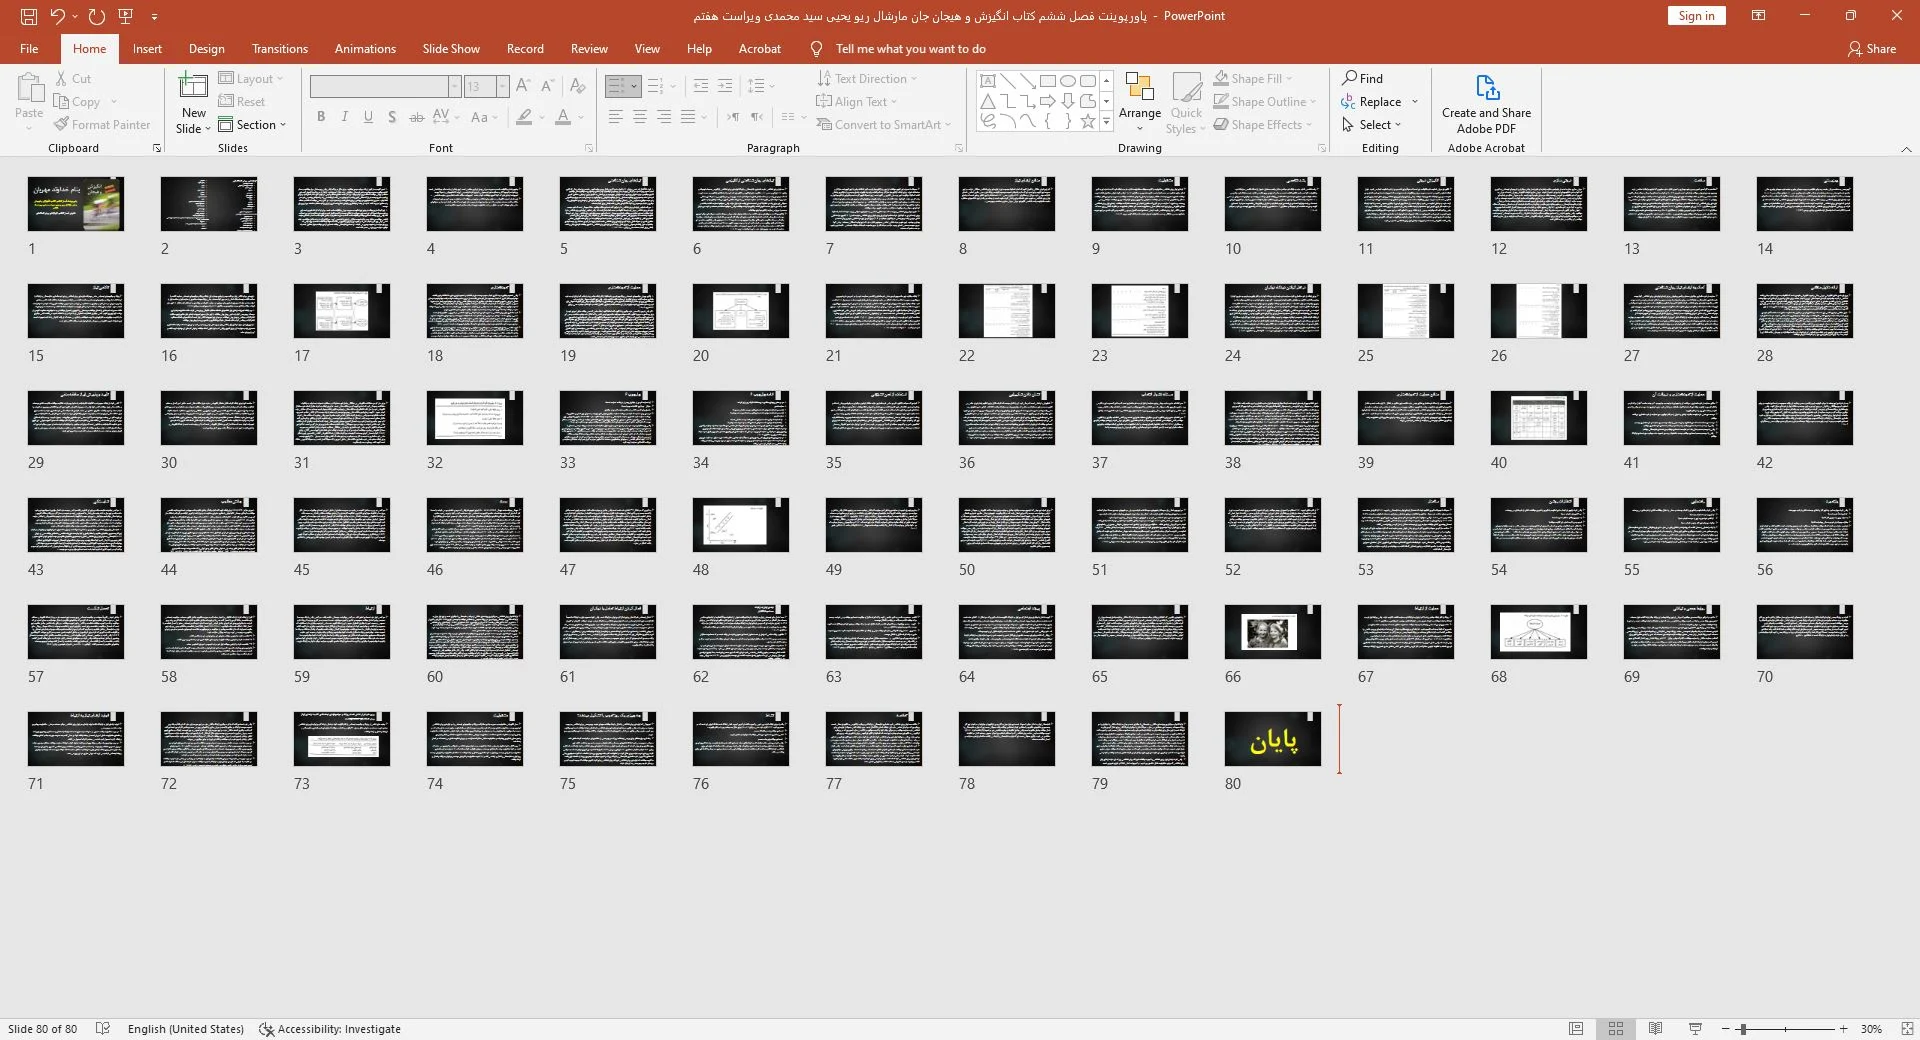Viewport: 1920px width, 1040px height.
Task: Open Reading View from status bar
Action: tap(1655, 1029)
